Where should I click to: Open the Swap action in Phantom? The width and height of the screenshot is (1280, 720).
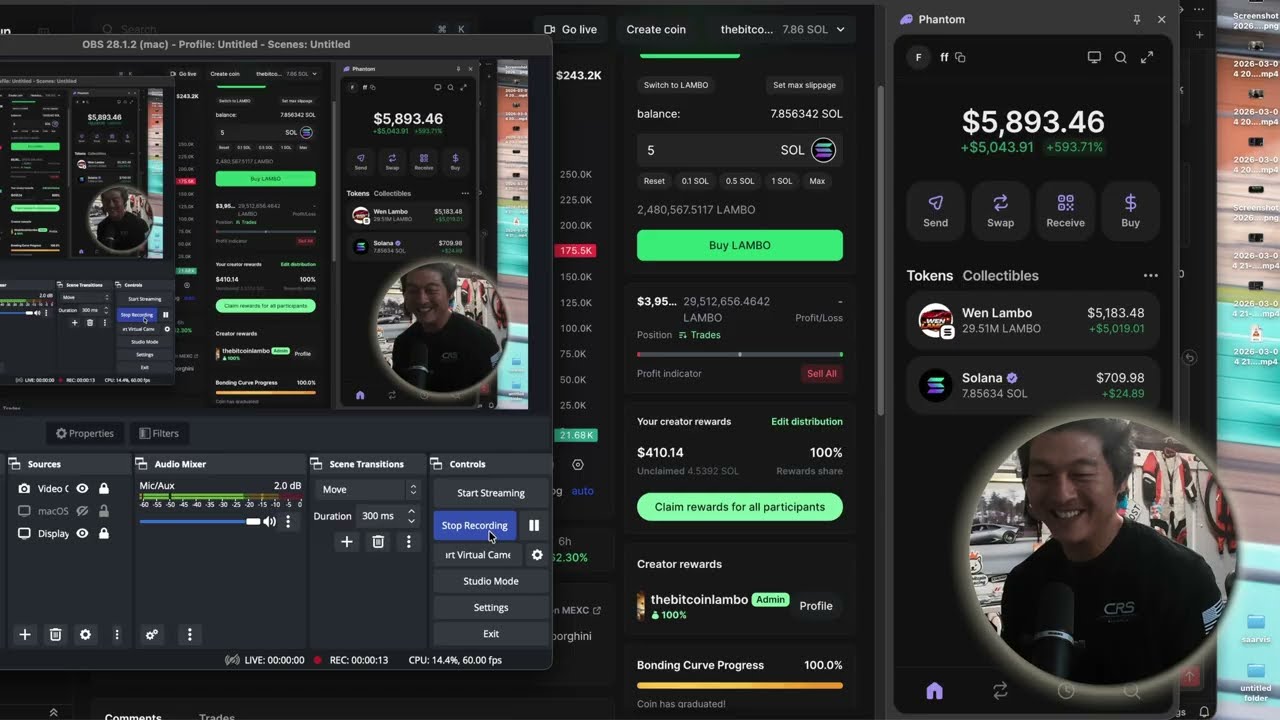coord(1000,211)
